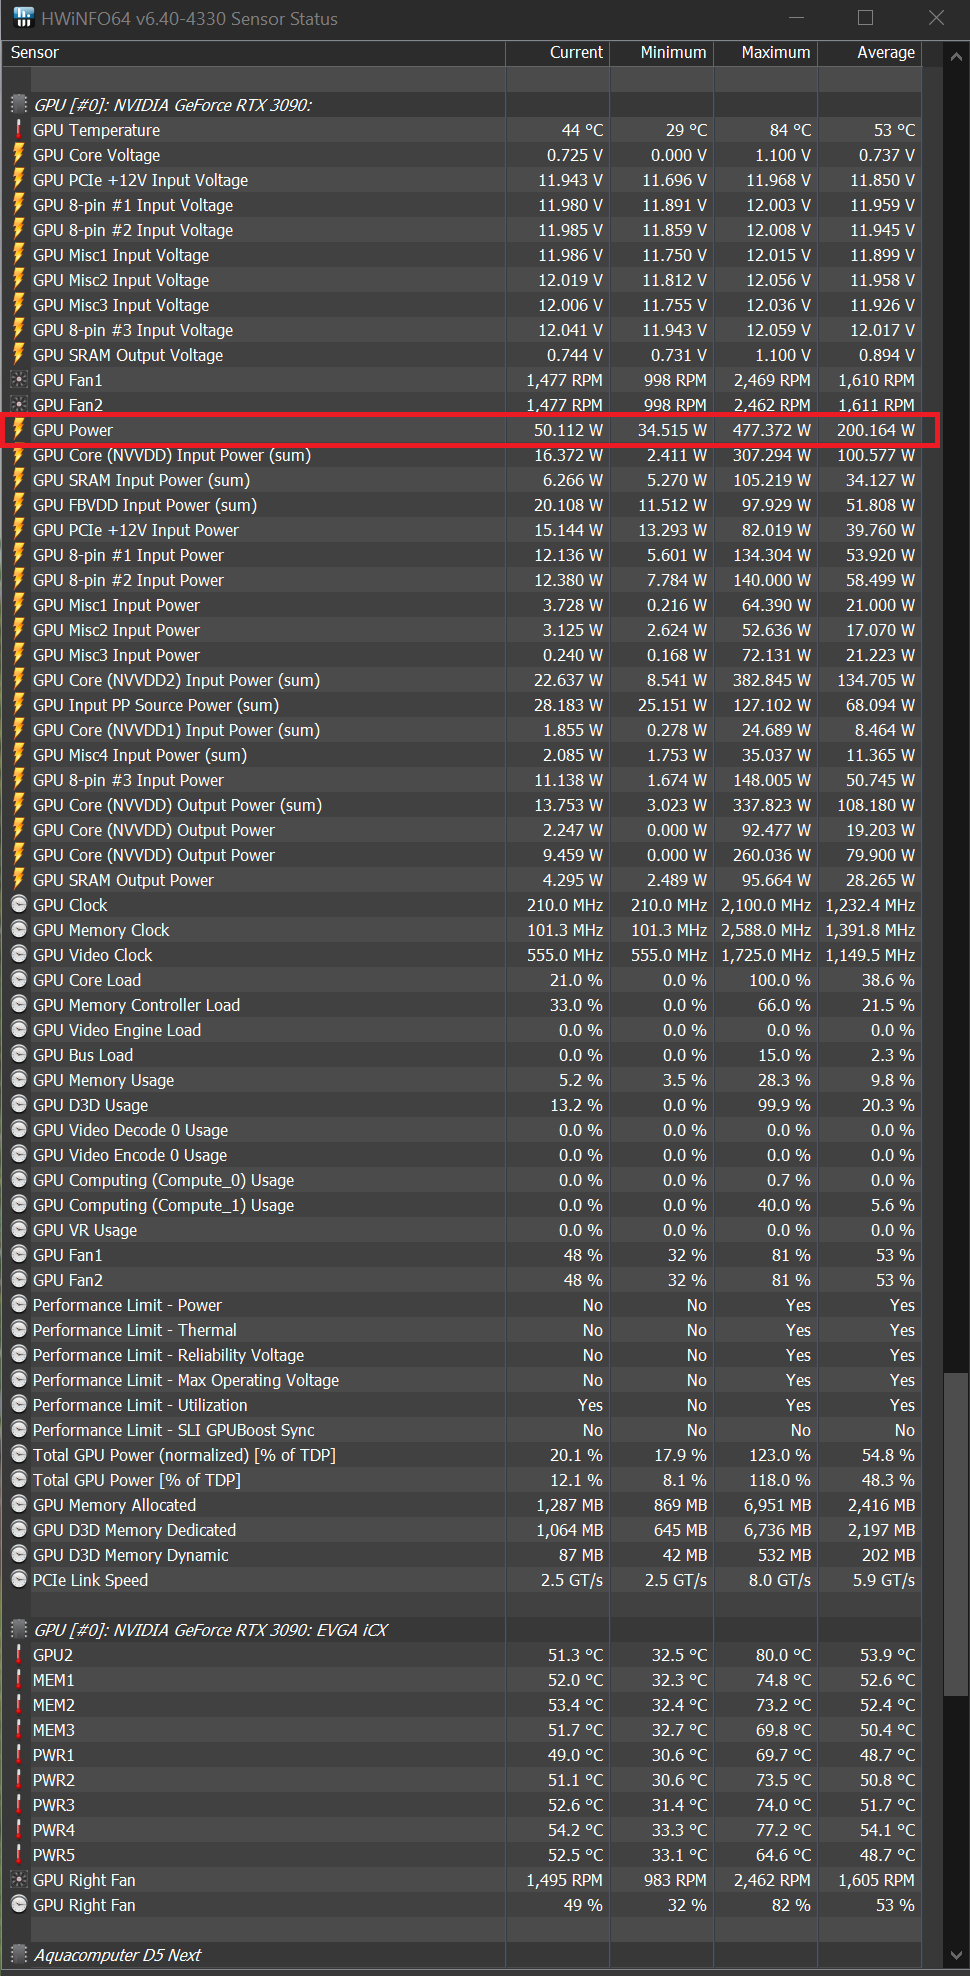The height and width of the screenshot is (1976, 970).
Task: Click the icon beside PCIe Link Speed
Action: pos(18,1580)
